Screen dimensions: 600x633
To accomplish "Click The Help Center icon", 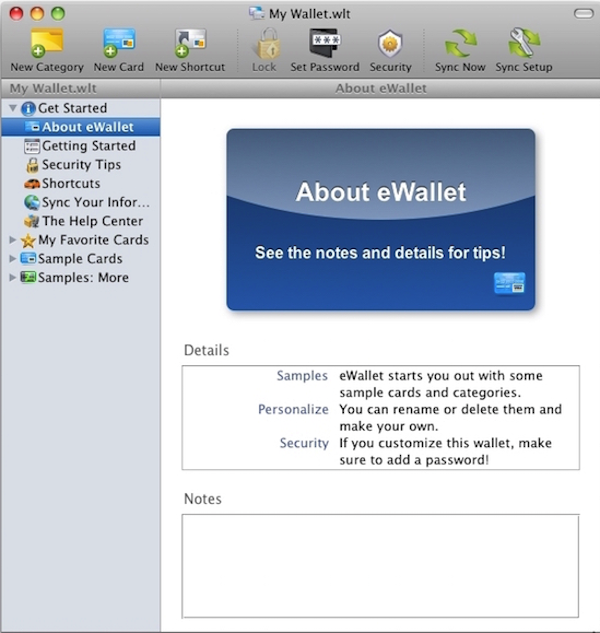I will 32,221.
